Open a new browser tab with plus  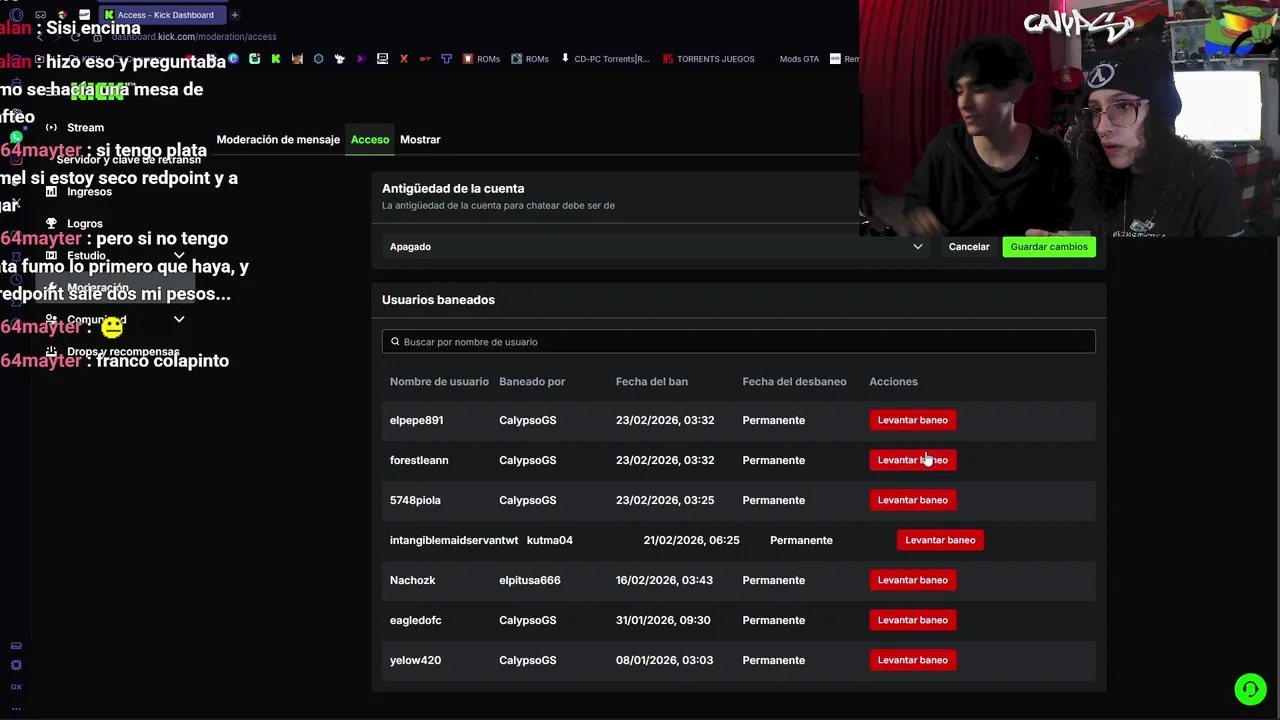(235, 15)
